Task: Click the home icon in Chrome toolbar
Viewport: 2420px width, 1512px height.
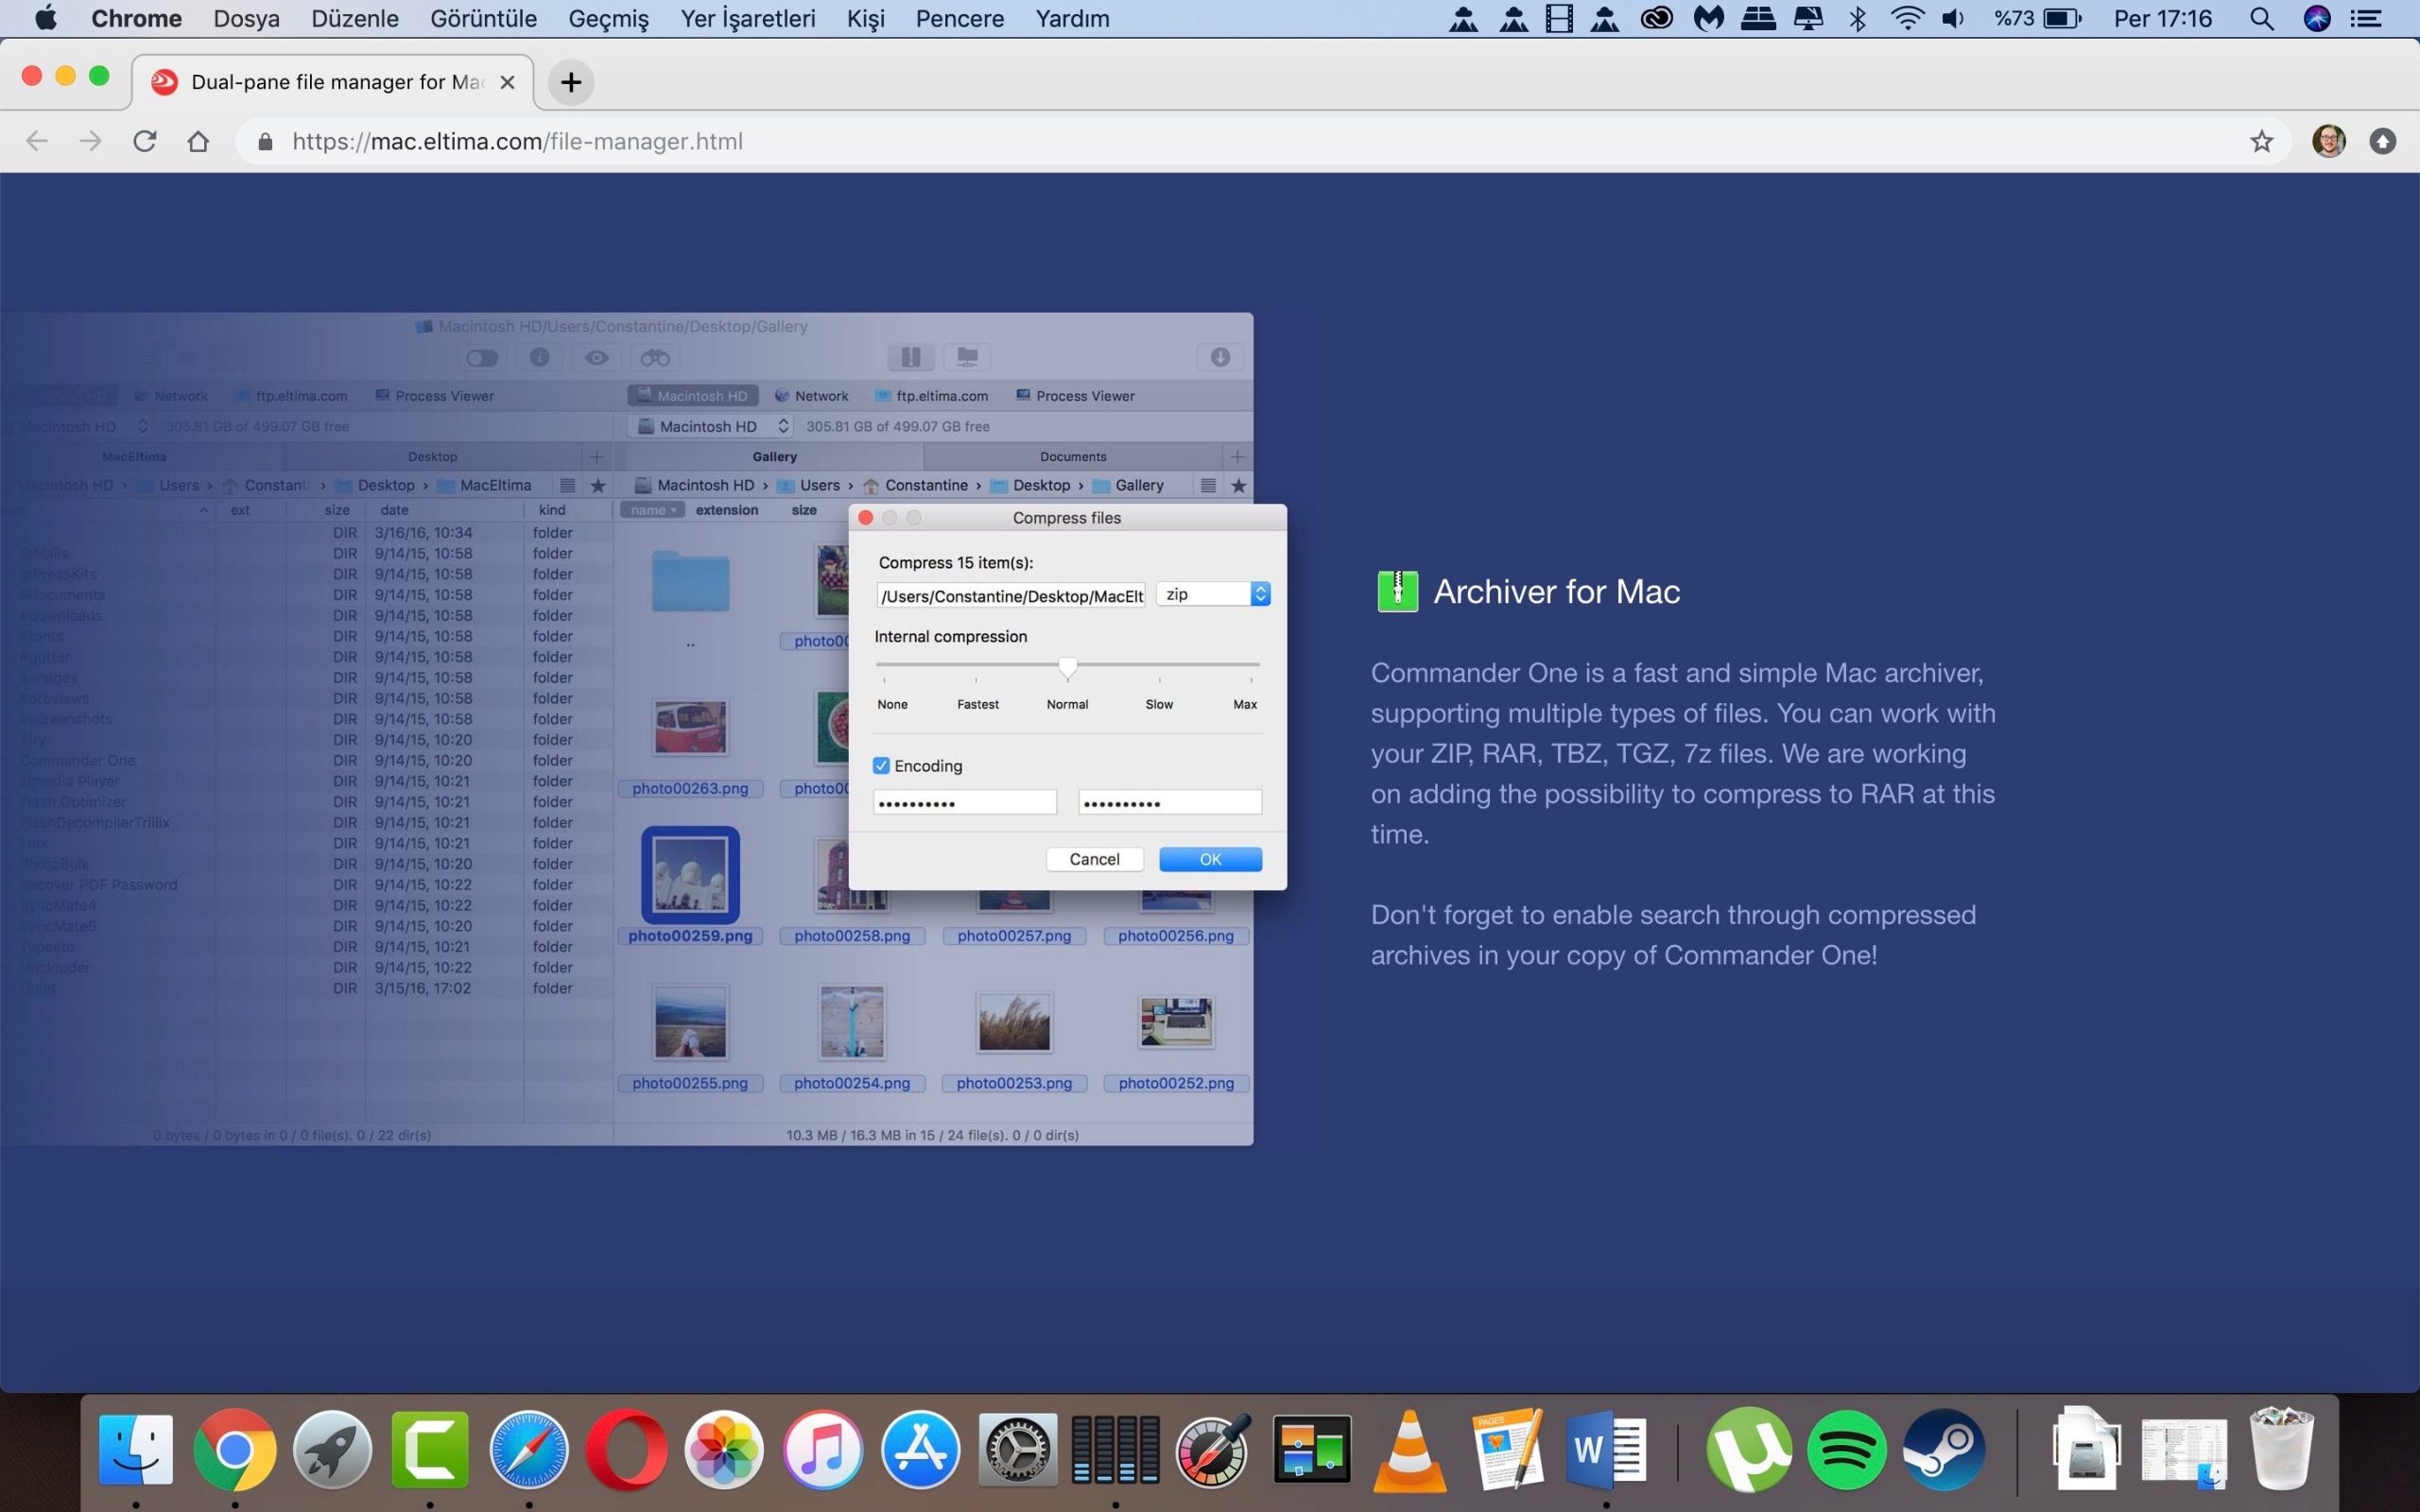Action: (x=198, y=141)
